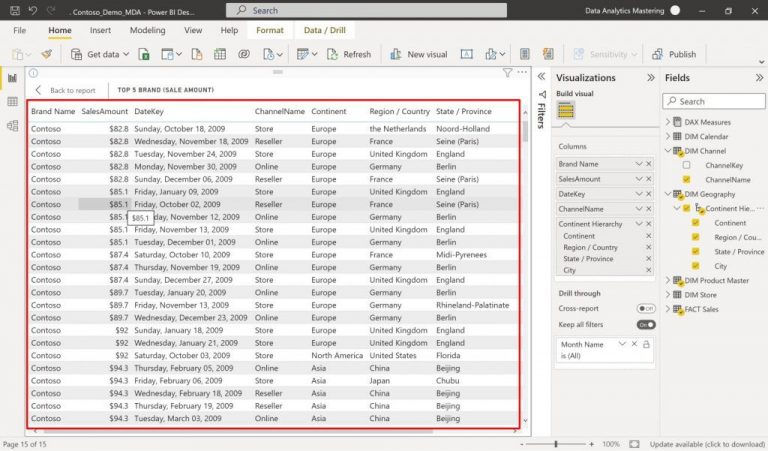This screenshot has height=451, width=768.
Task: Uncheck State / Province field checkbox
Action: pos(696,252)
